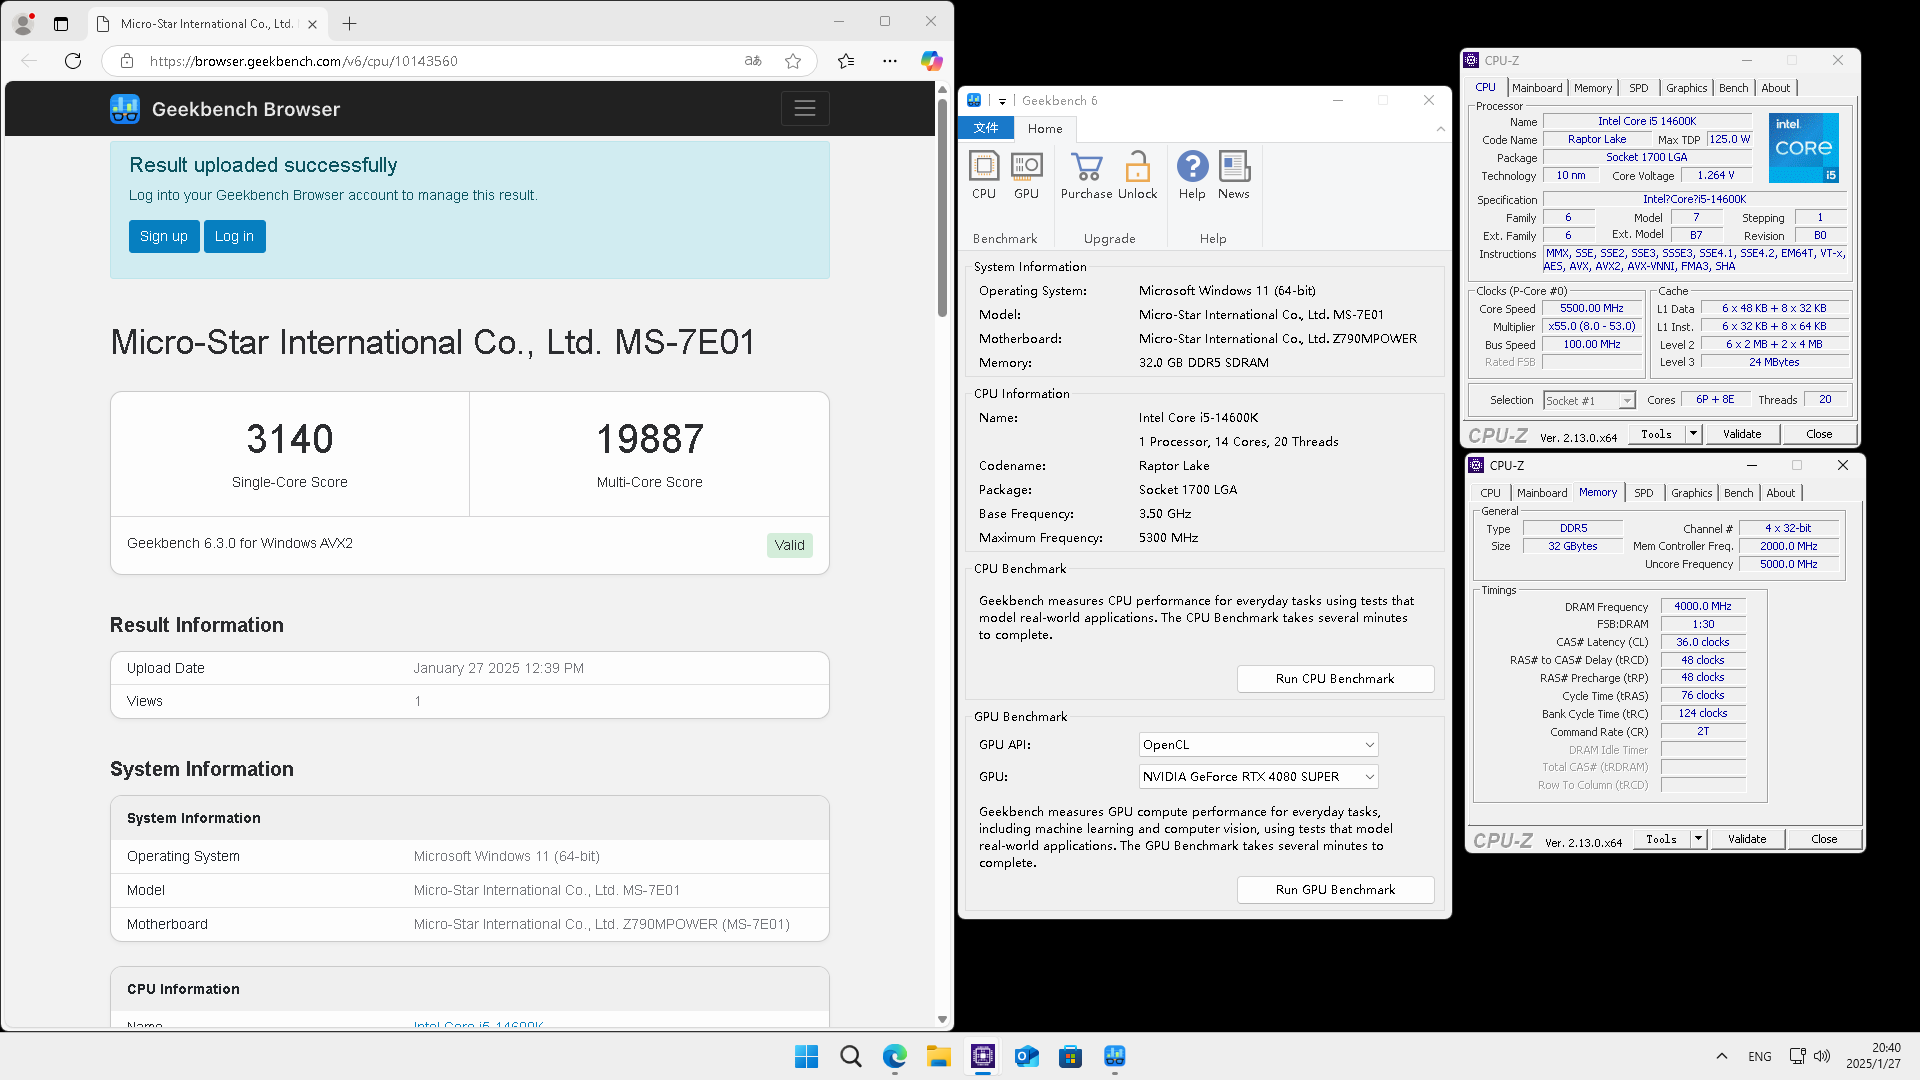
Task: View site information lock icon
Action: click(127, 61)
